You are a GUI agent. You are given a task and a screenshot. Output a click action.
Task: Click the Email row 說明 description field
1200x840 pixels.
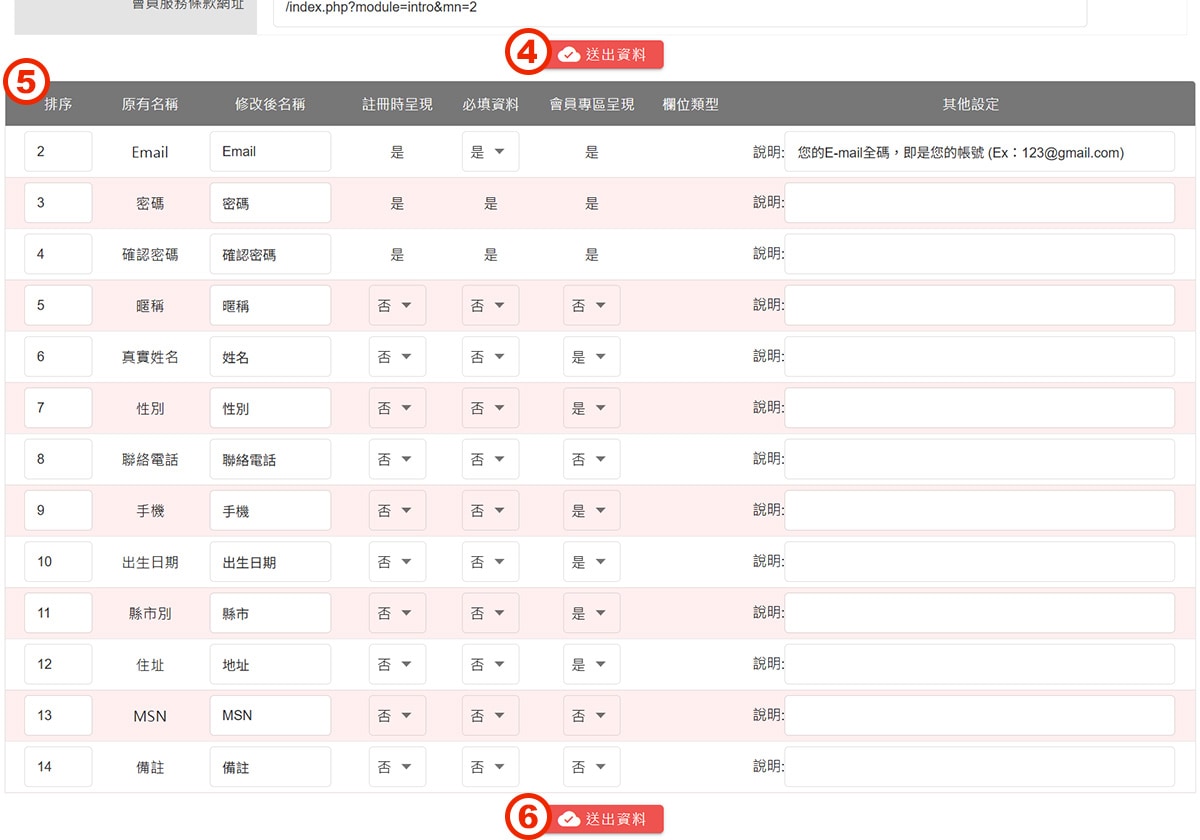(x=980, y=152)
